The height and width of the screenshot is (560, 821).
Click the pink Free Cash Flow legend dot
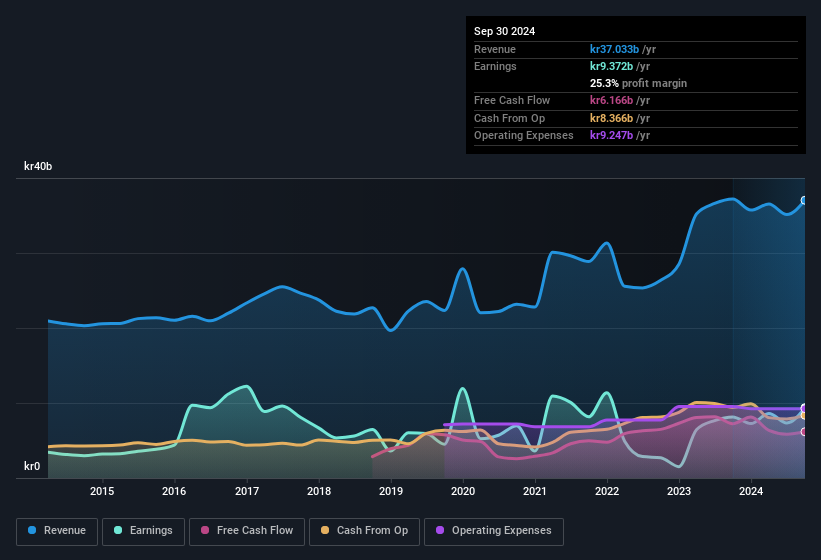click(x=205, y=530)
